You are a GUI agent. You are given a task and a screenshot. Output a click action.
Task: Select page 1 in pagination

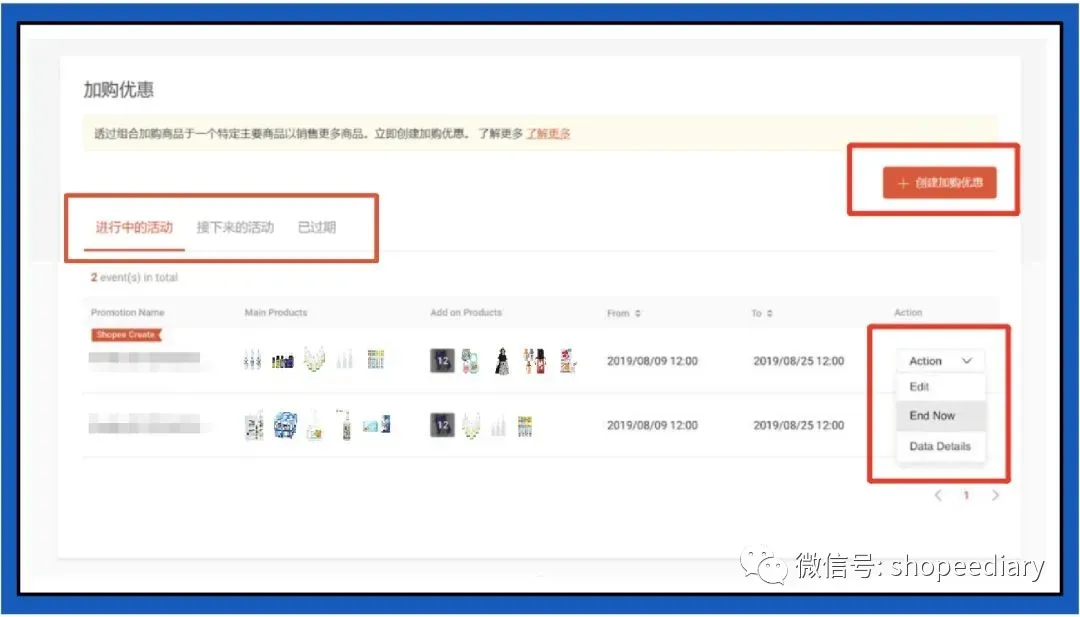tap(966, 495)
